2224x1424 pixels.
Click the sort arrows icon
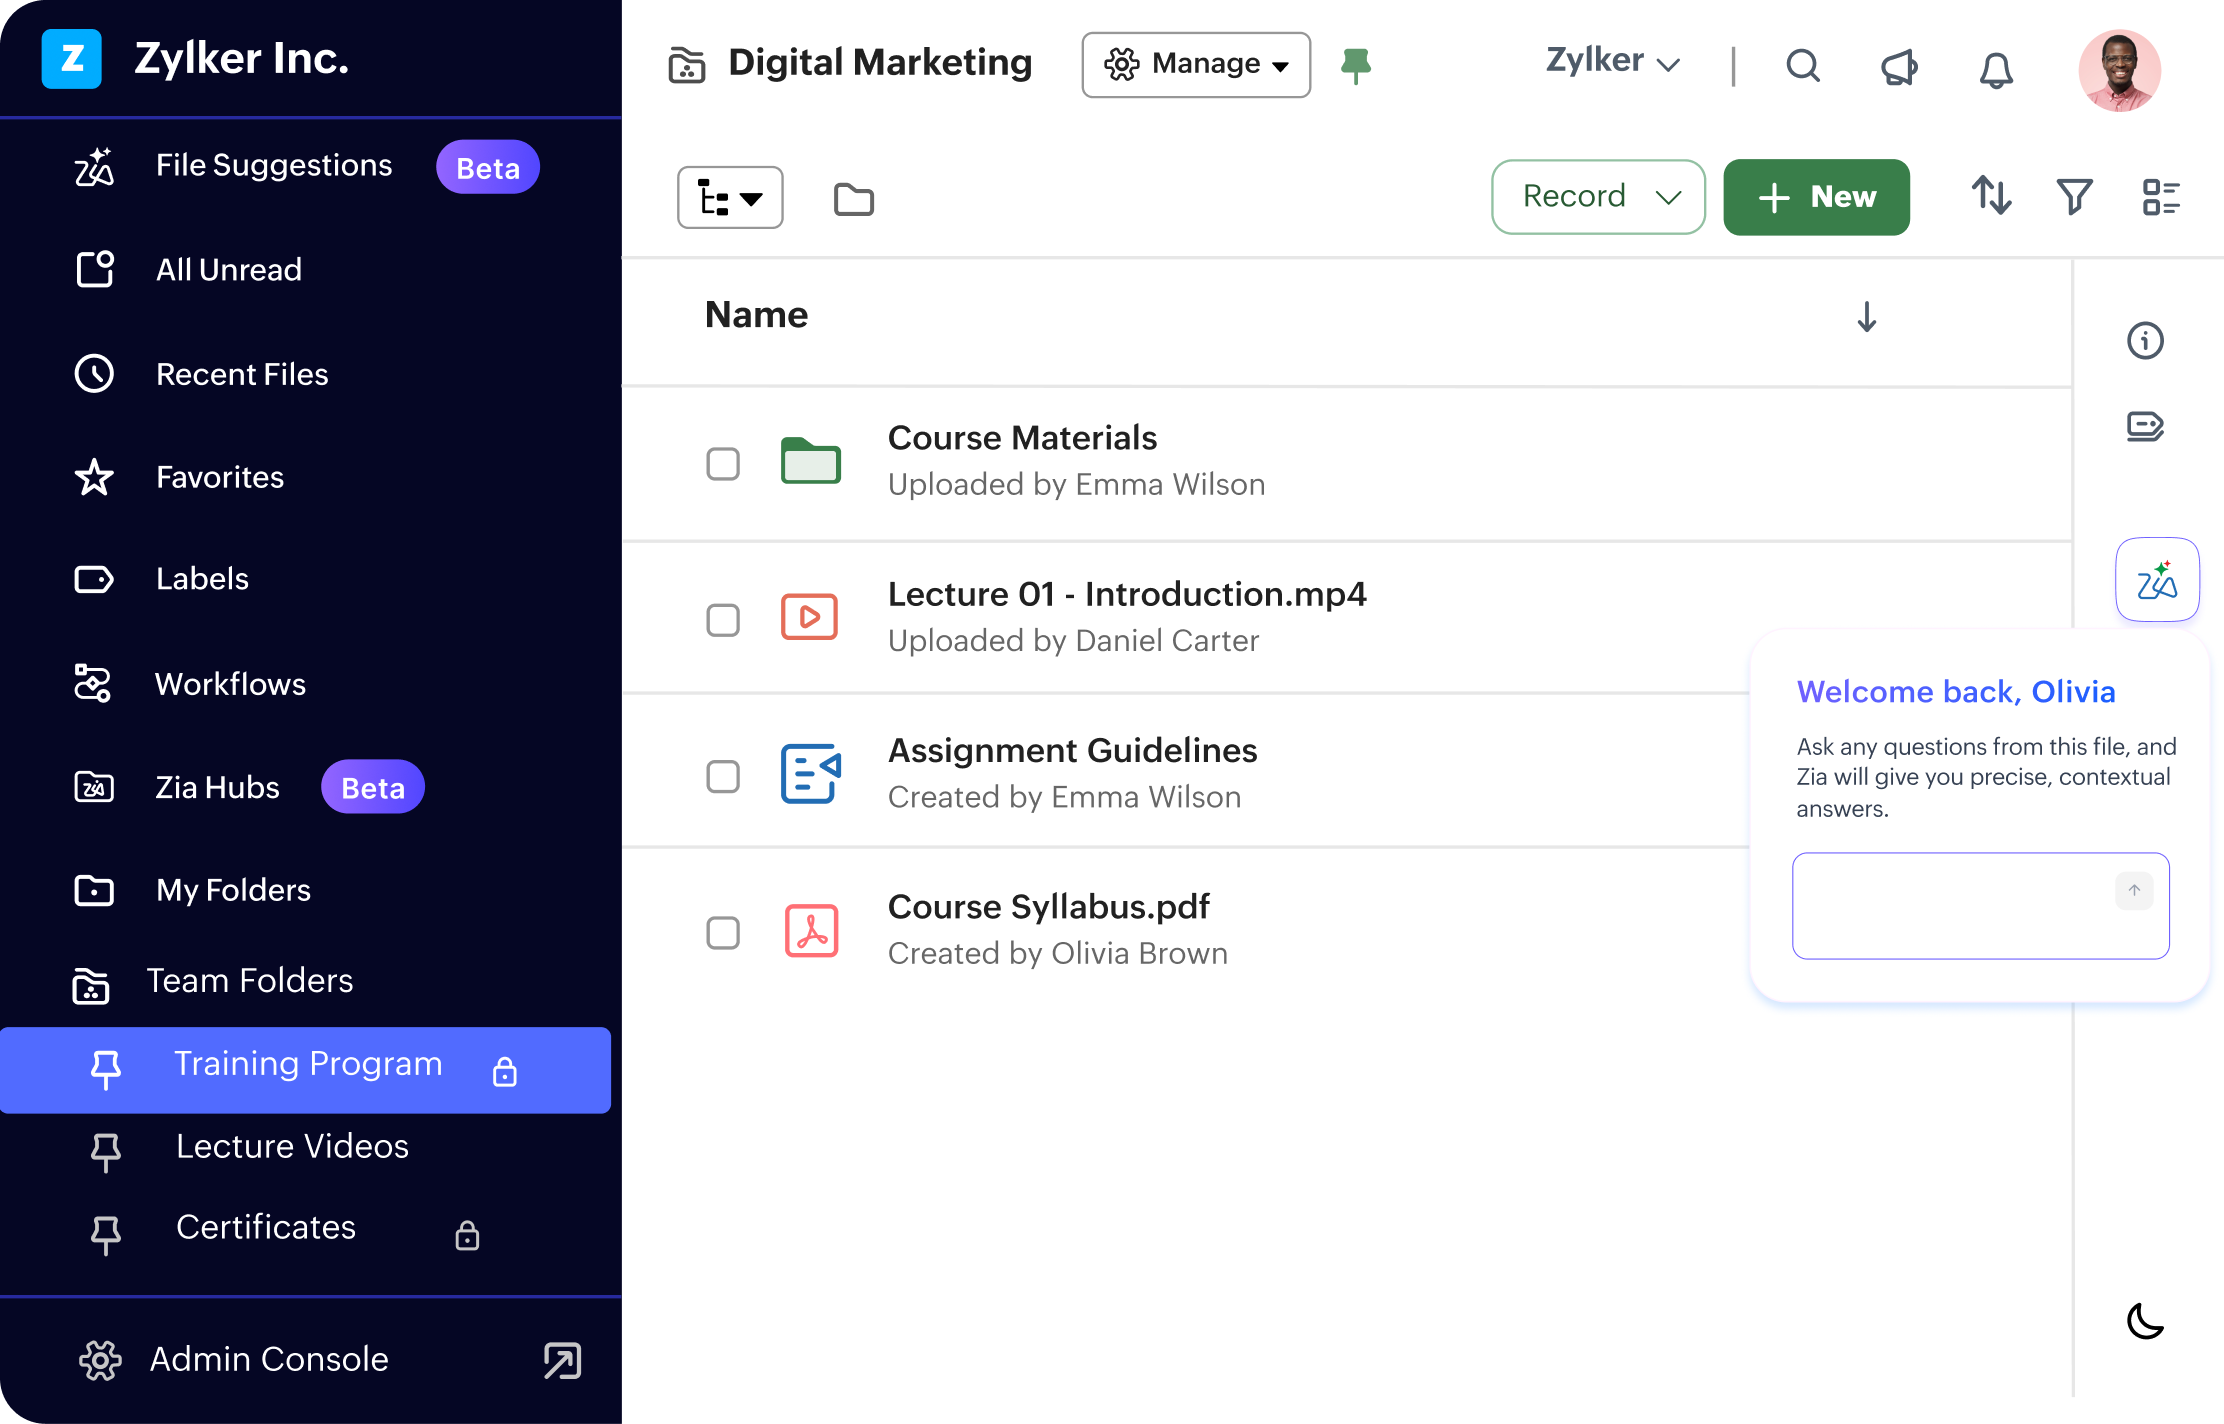point(1991,196)
